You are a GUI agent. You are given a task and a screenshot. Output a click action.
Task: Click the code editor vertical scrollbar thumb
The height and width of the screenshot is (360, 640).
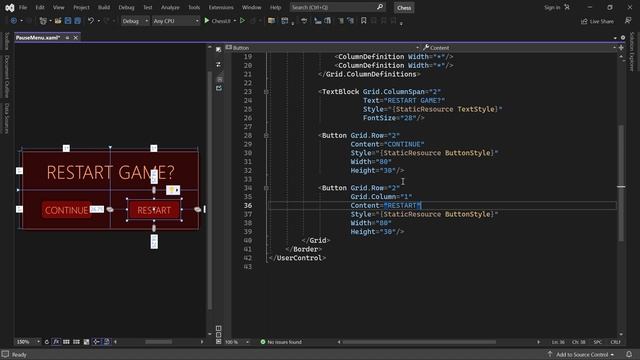tap(621, 182)
